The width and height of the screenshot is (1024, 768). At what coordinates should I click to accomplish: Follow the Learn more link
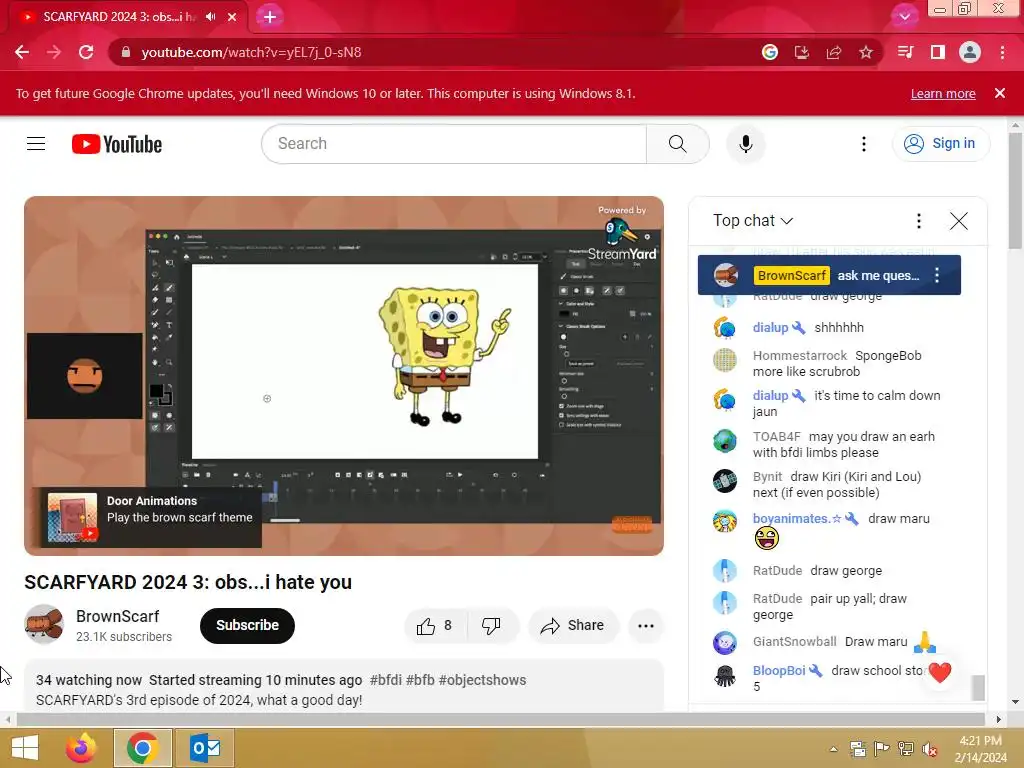click(943, 93)
